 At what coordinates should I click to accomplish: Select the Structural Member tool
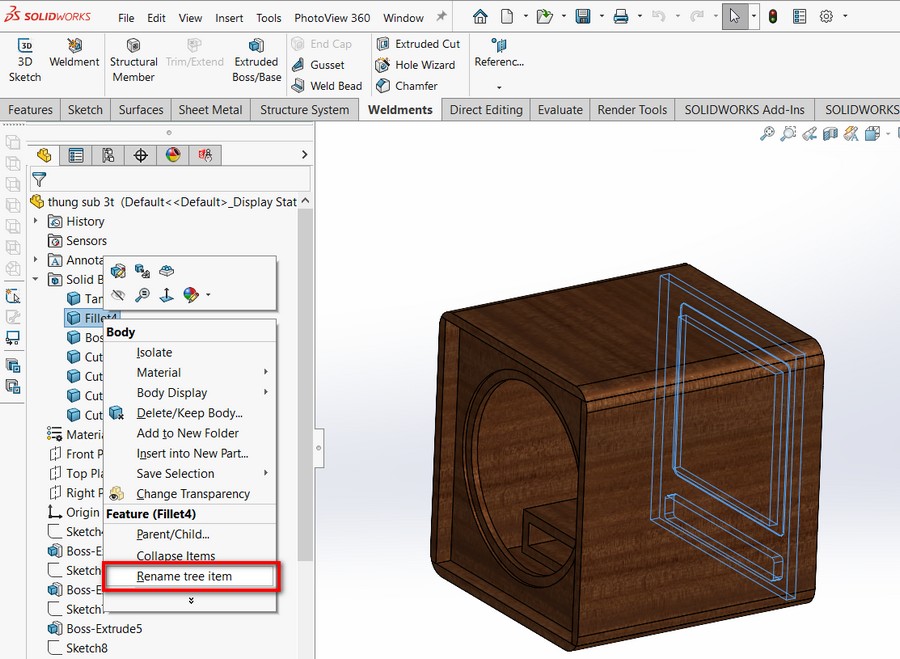coord(133,60)
